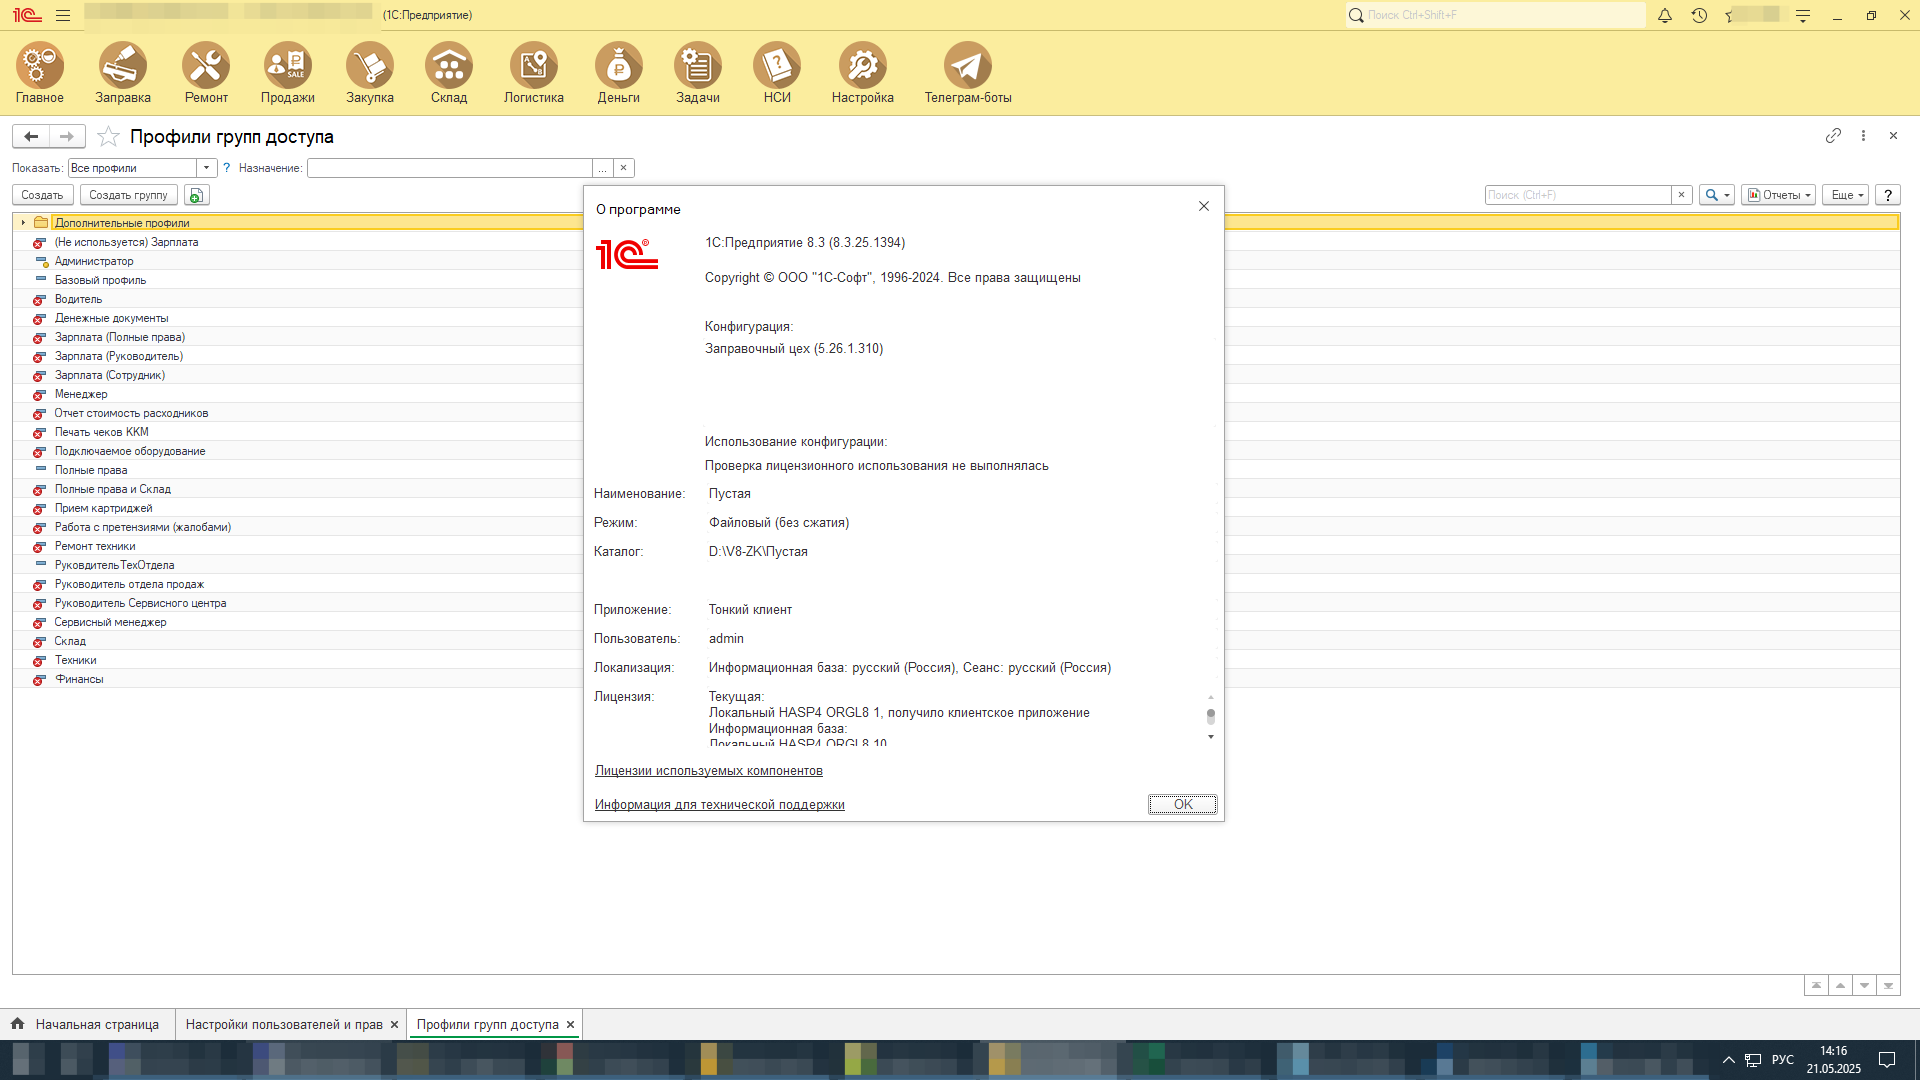Open the РУС language indicator in taskbar

pyautogui.click(x=1782, y=1060)
